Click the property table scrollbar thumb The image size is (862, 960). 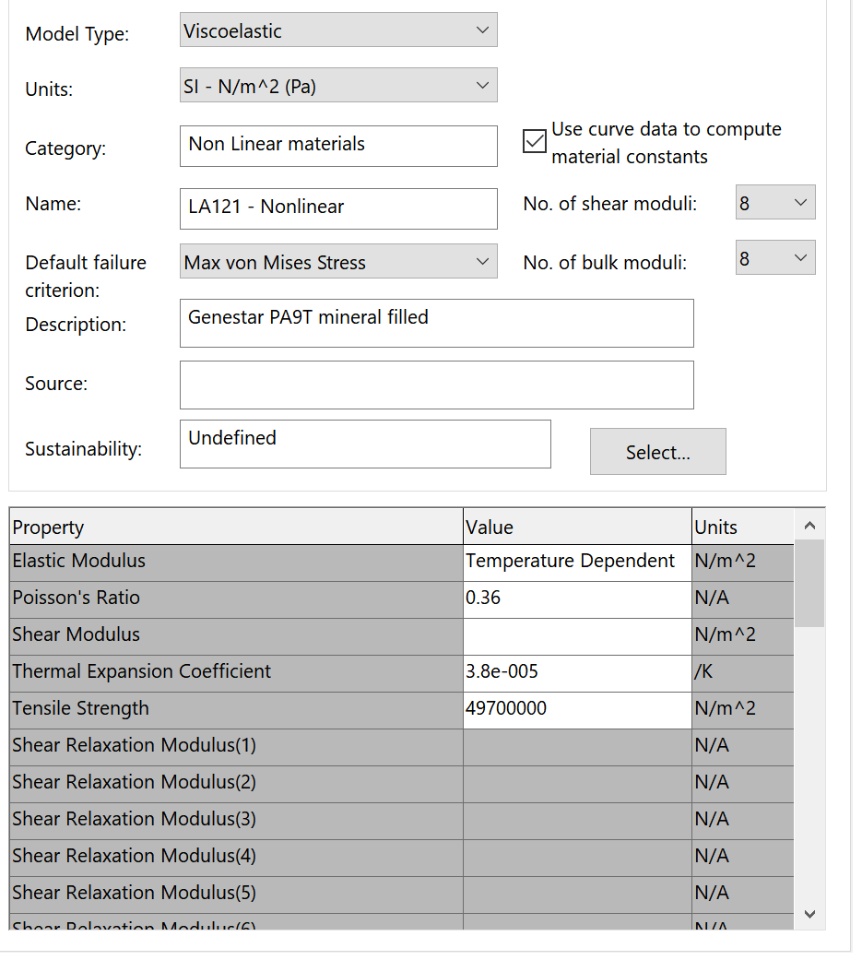[810, 583]
